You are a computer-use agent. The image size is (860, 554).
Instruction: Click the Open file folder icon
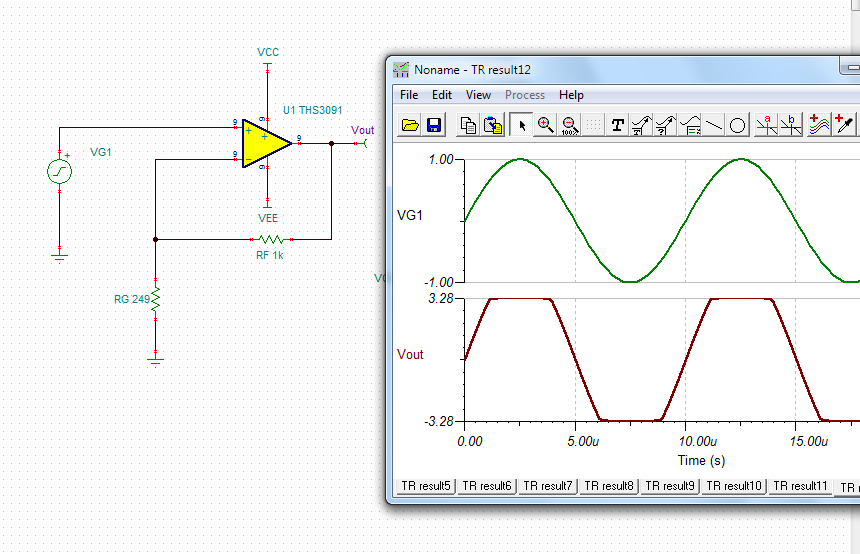point(410,125)
